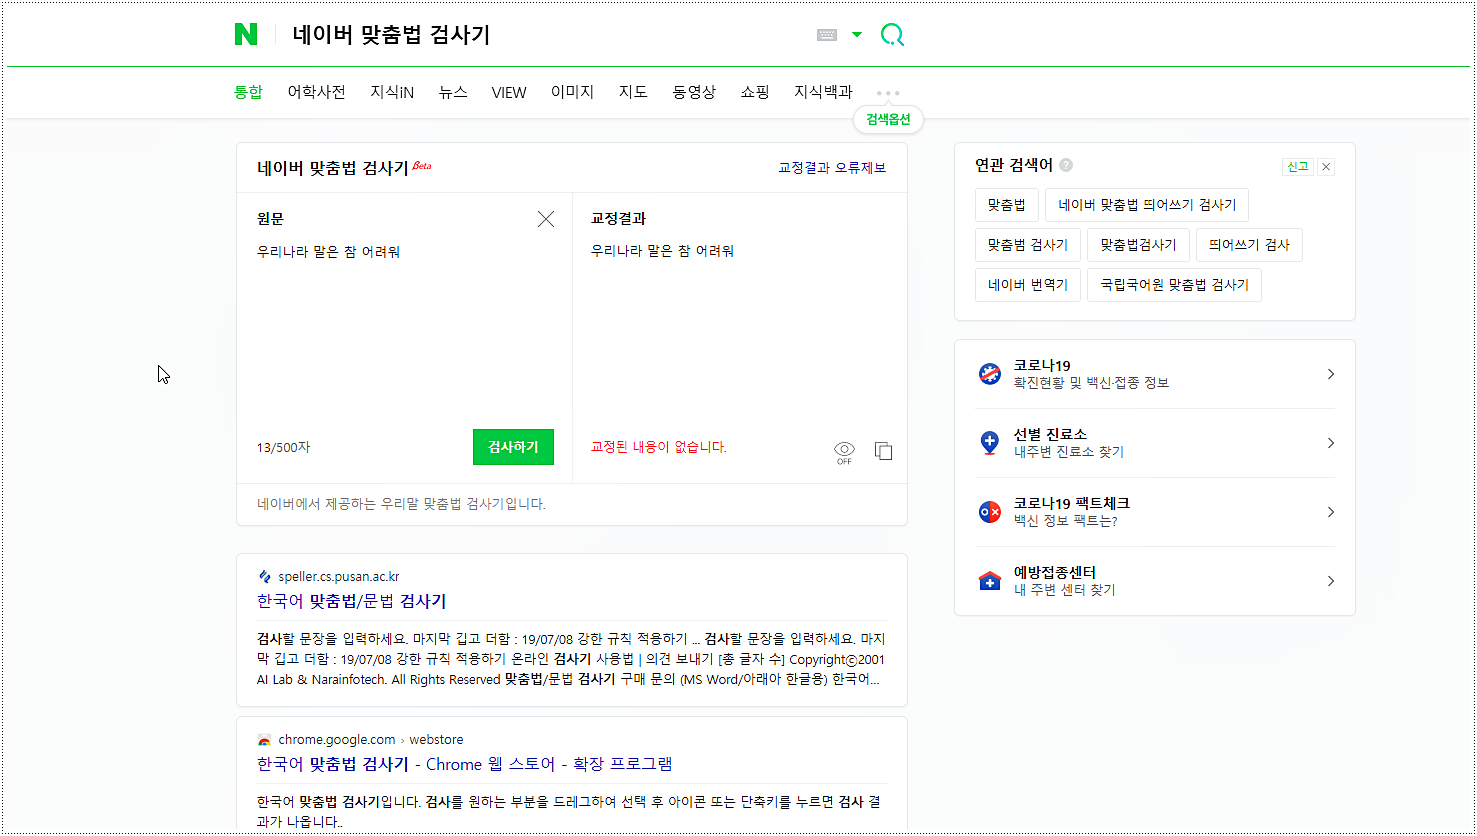Open speller.cs.pusan.ac.kr URL link
This screenshot has height=836, width=1477.
point(339,577)
